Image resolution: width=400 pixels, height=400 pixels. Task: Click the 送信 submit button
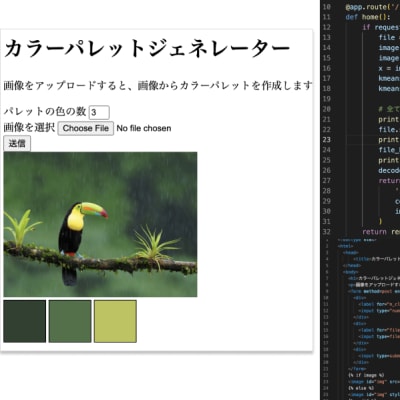pyautogui.click(x=17, y=144)
